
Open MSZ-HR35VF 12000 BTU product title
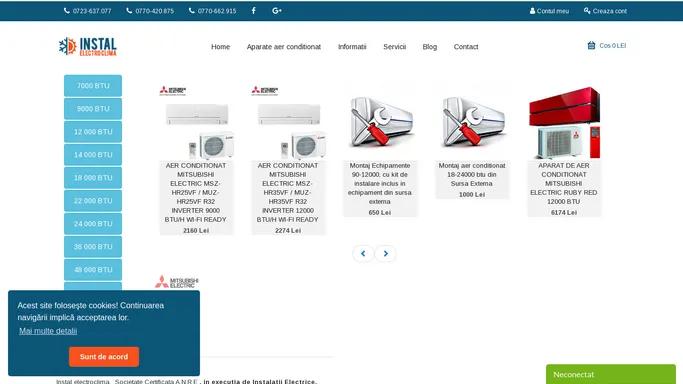287,192
